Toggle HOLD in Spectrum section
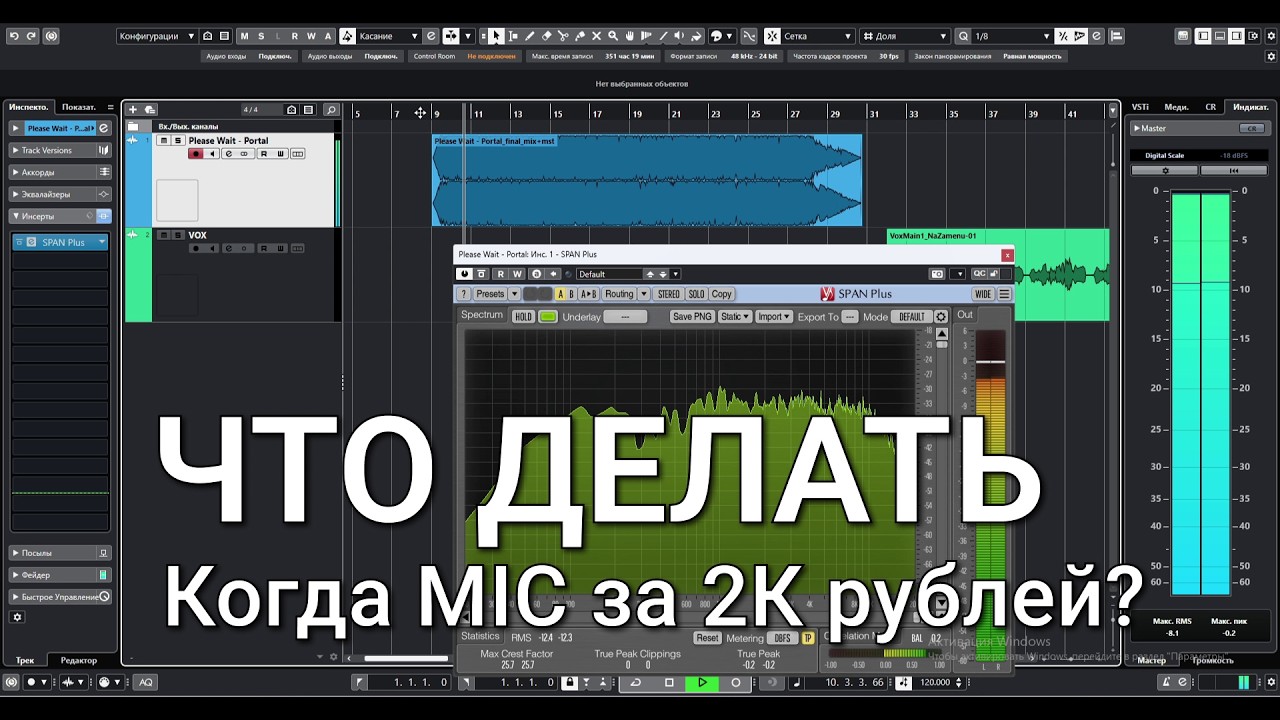This screenshot has width=1280, height=720. (x=523, y=317)
